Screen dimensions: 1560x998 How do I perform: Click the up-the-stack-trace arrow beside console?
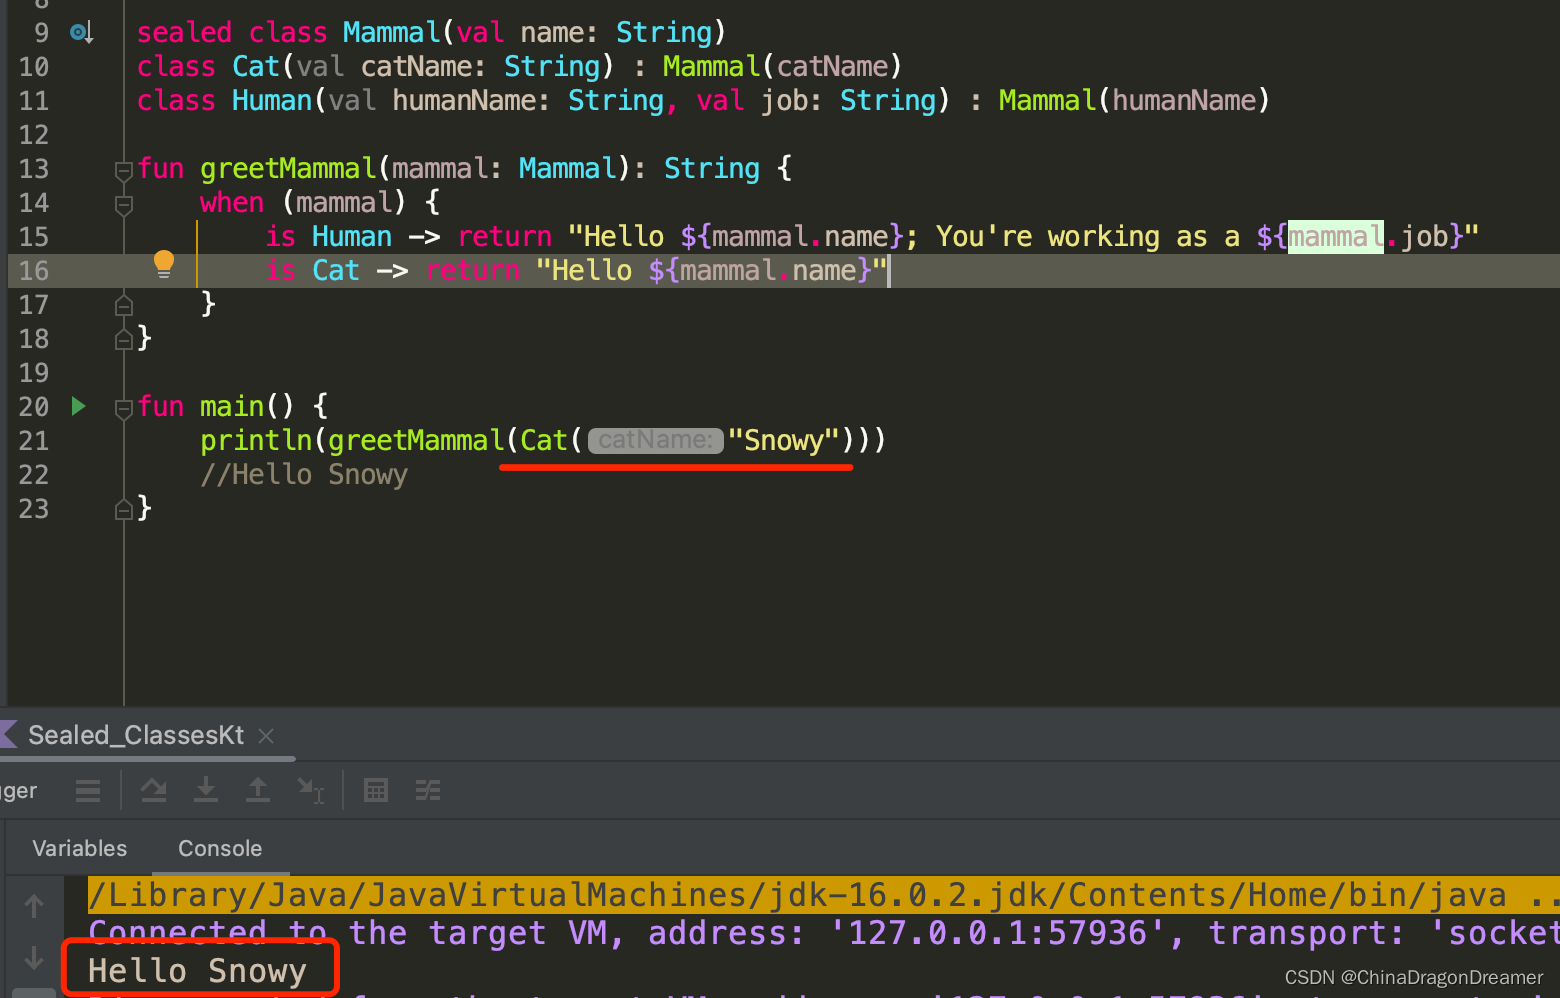33,906
